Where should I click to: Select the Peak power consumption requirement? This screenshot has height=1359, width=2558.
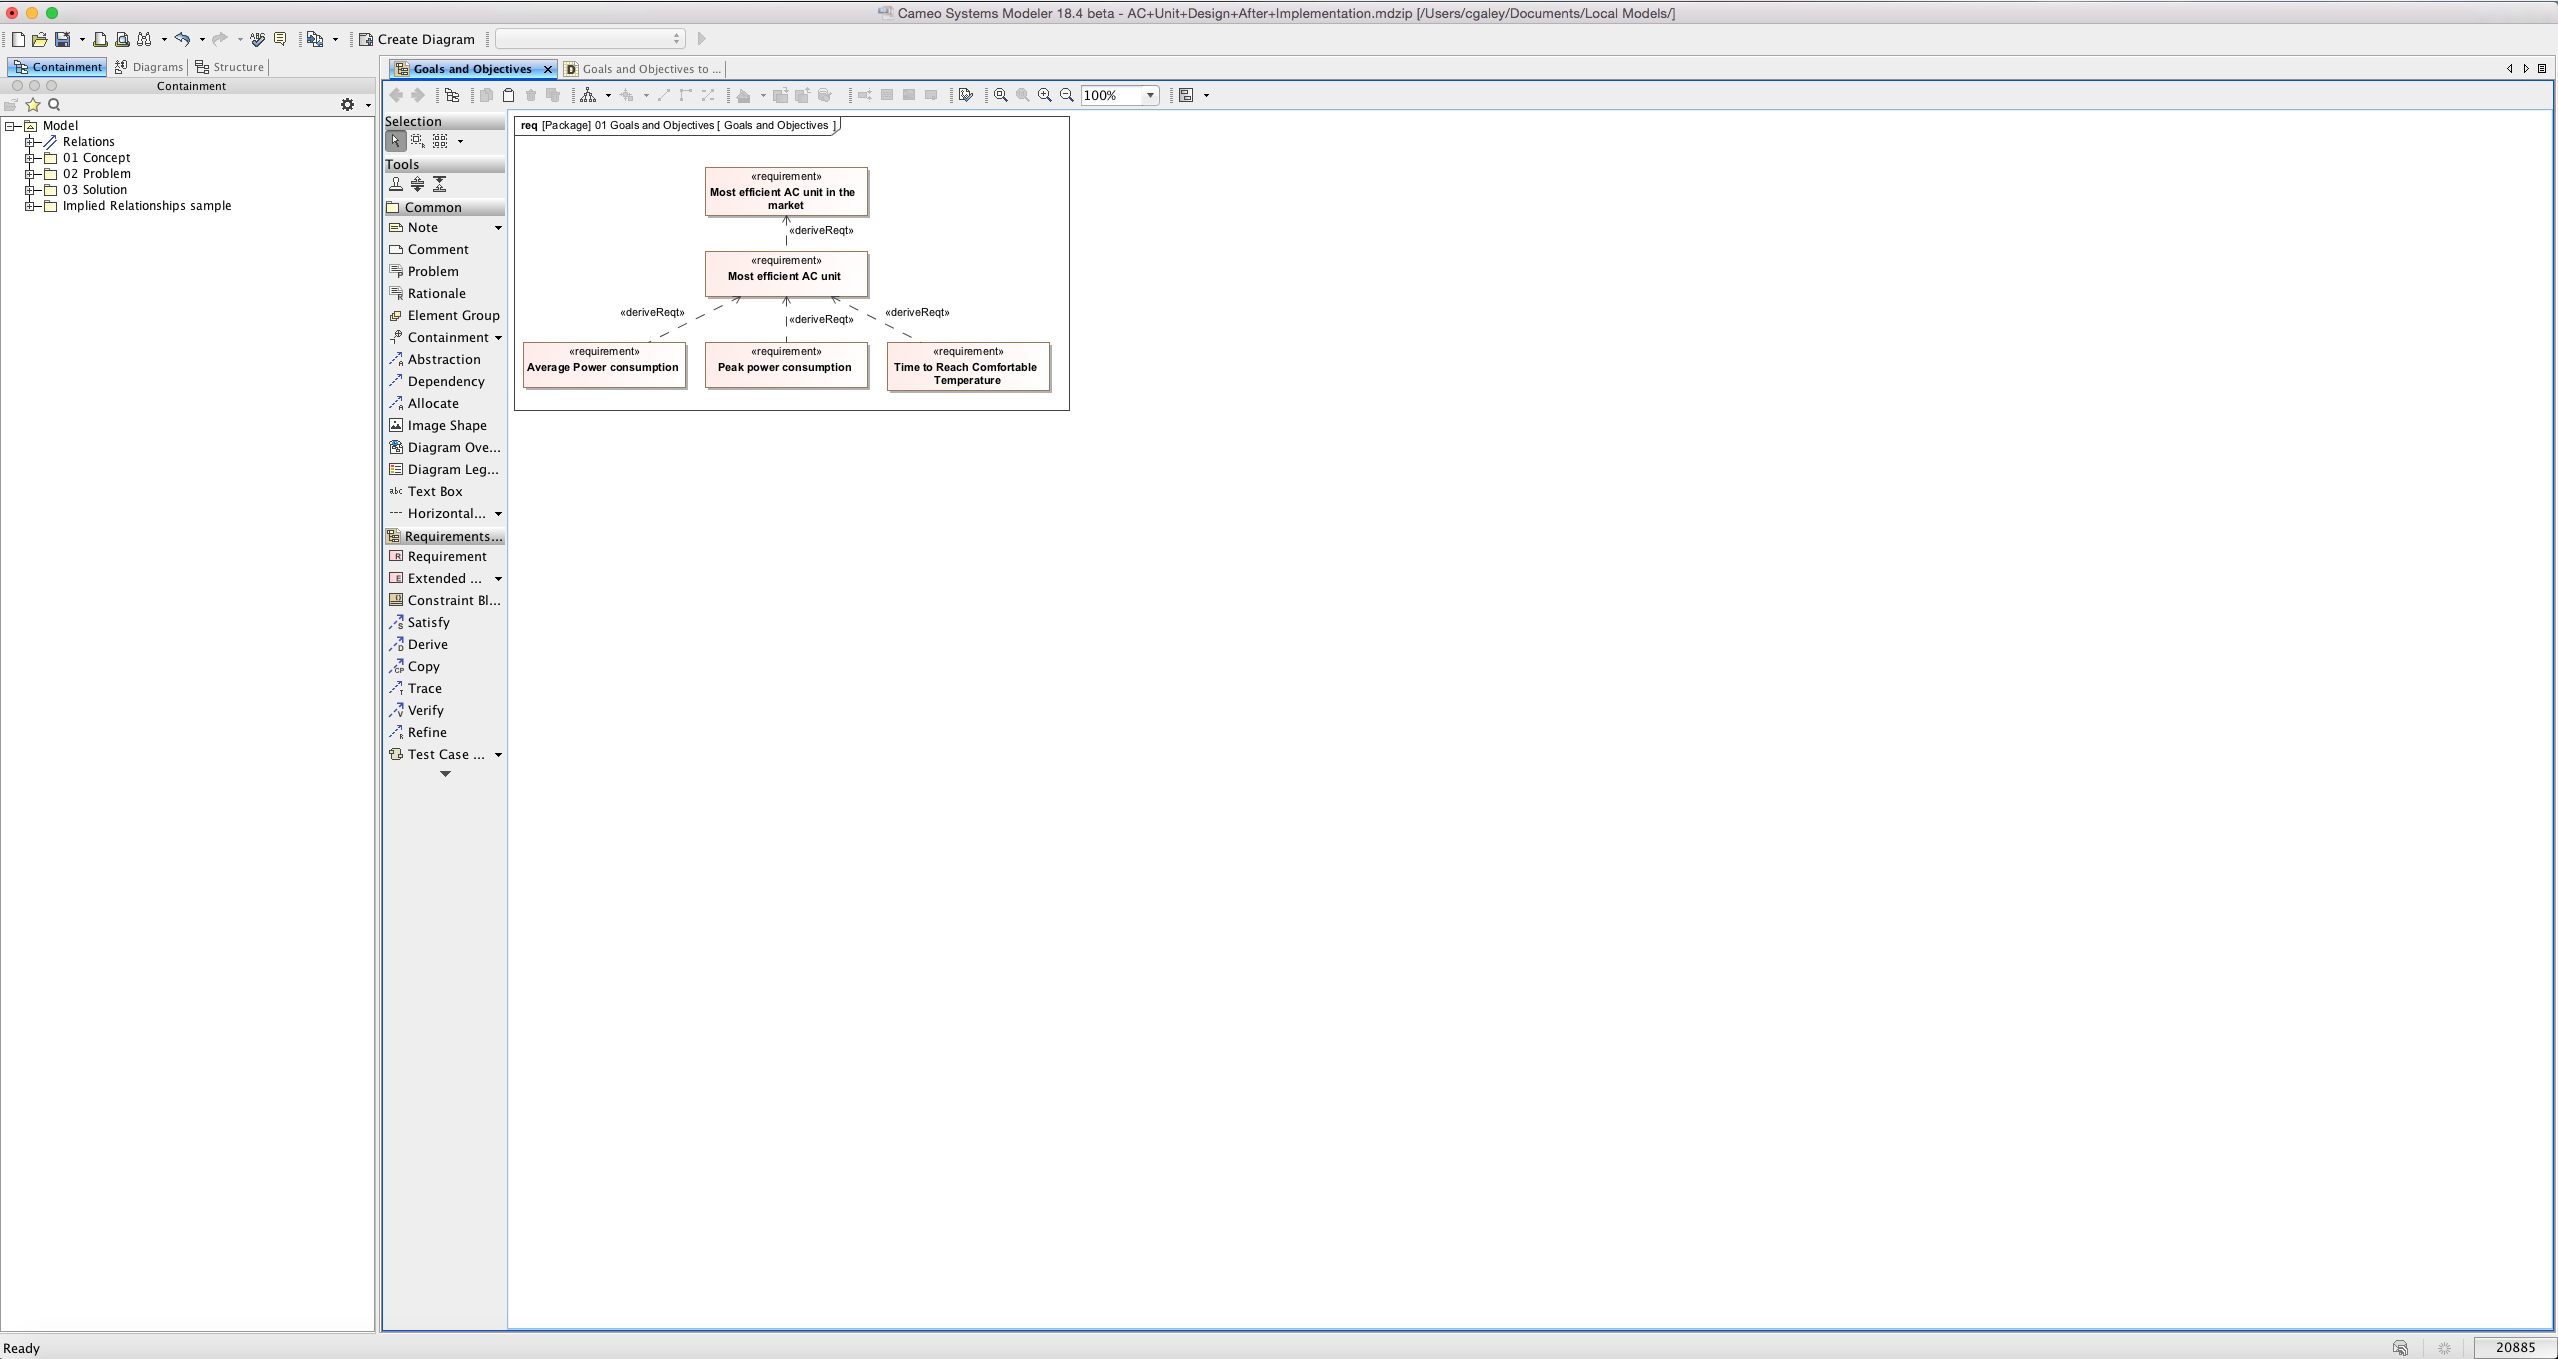[x=785, y=366]
